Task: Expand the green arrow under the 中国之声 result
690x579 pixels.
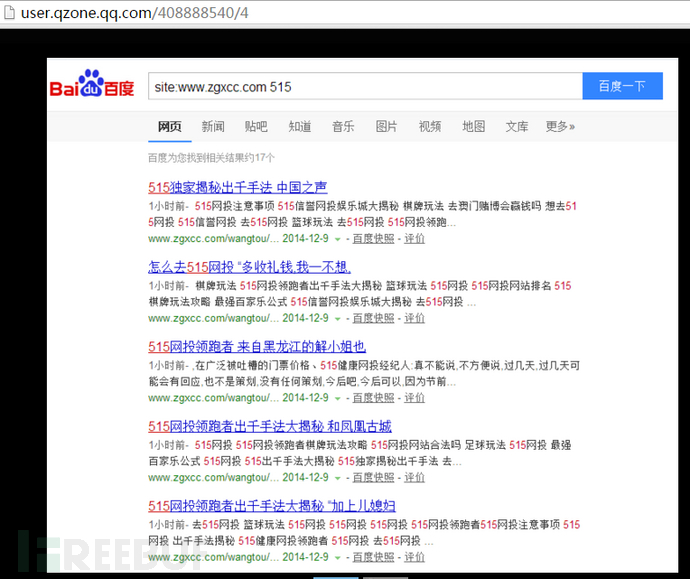Action: coord(338,239)
